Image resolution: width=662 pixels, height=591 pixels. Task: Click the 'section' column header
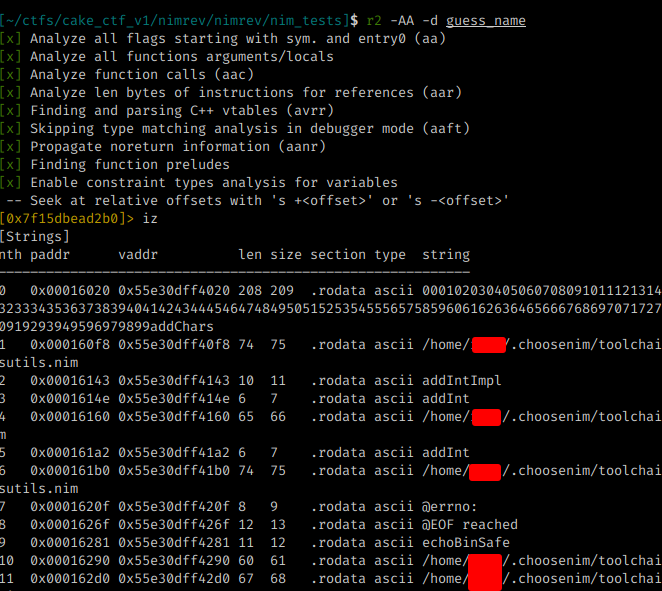338,255
